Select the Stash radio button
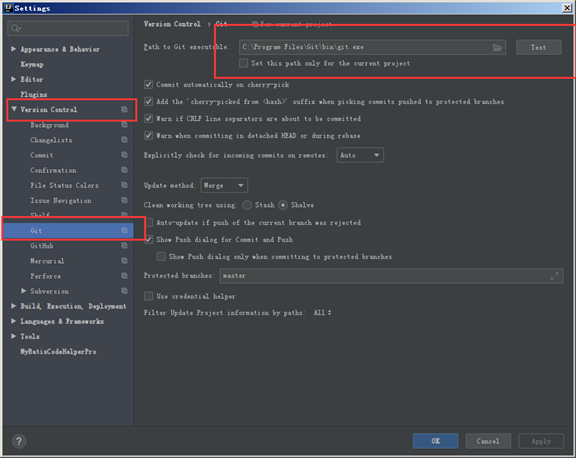Screen dimensions: 576x458 [247, 205]
